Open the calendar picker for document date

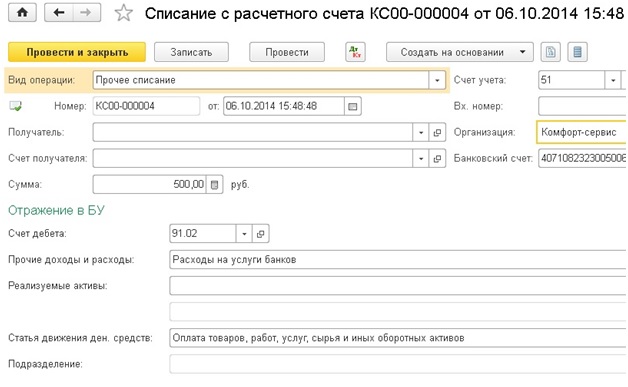(x=352, y=106)
